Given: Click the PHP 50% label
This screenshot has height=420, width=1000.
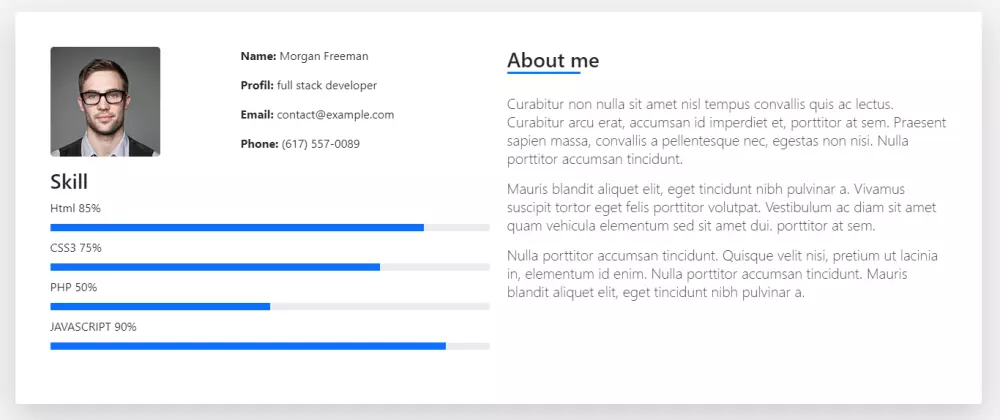Looking at the screenshot, I should pos(73,288).
